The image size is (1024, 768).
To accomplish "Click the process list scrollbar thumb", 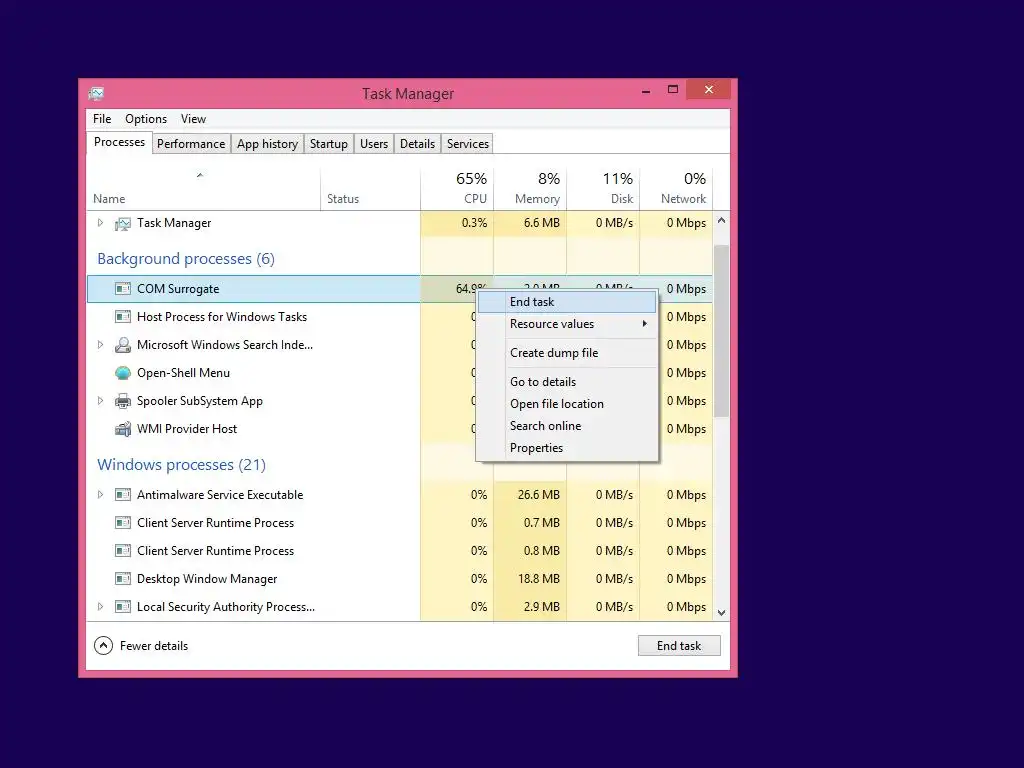I will pos(722,331).
